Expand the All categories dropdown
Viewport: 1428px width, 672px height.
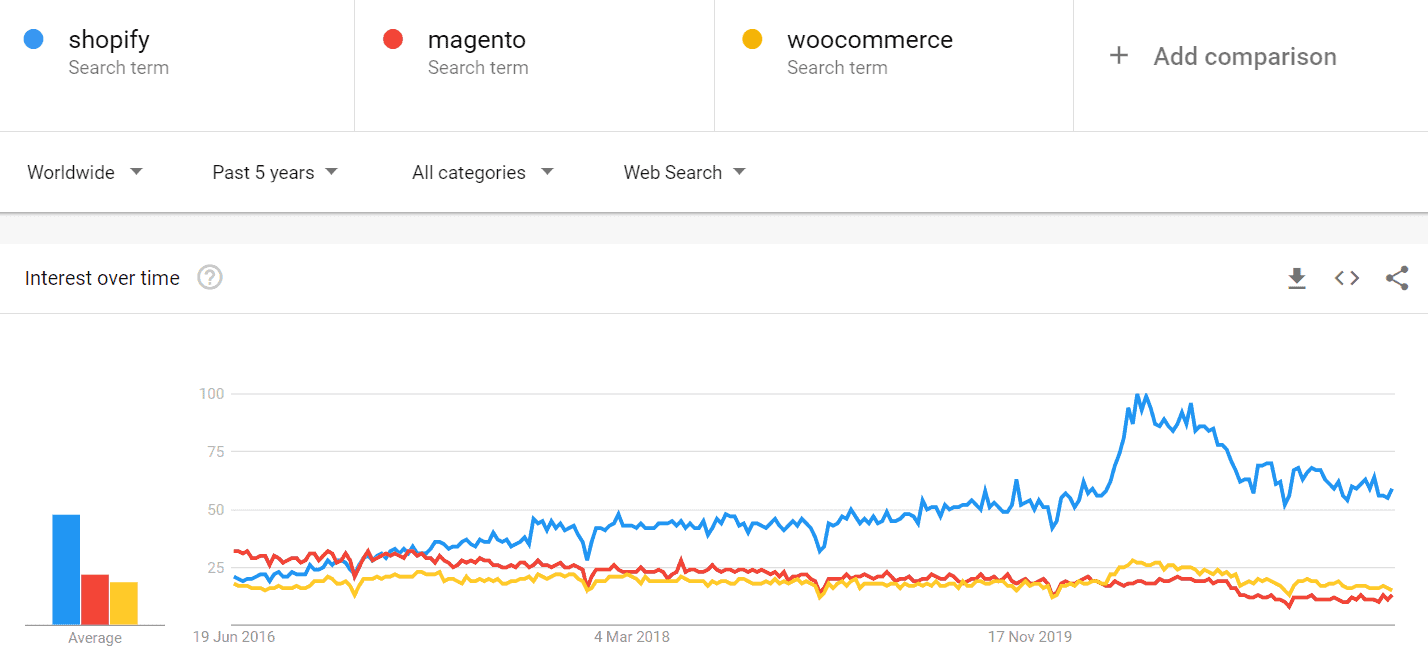[x=482, y=172]
